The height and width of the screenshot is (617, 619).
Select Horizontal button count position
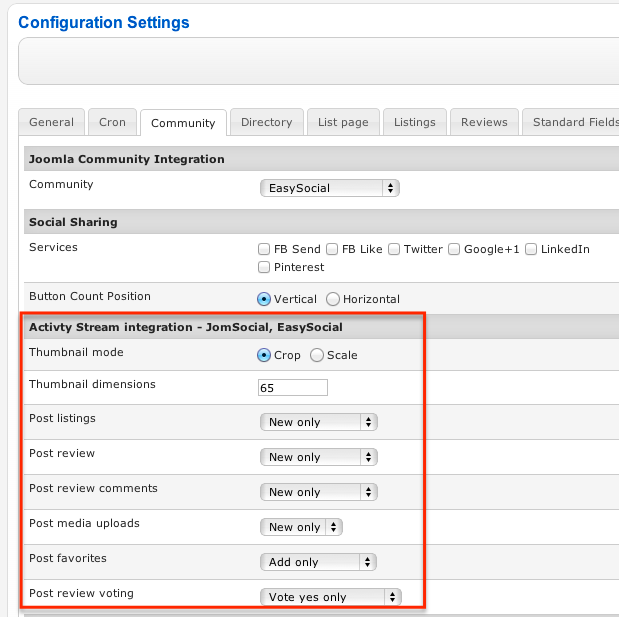click(333, 299)
